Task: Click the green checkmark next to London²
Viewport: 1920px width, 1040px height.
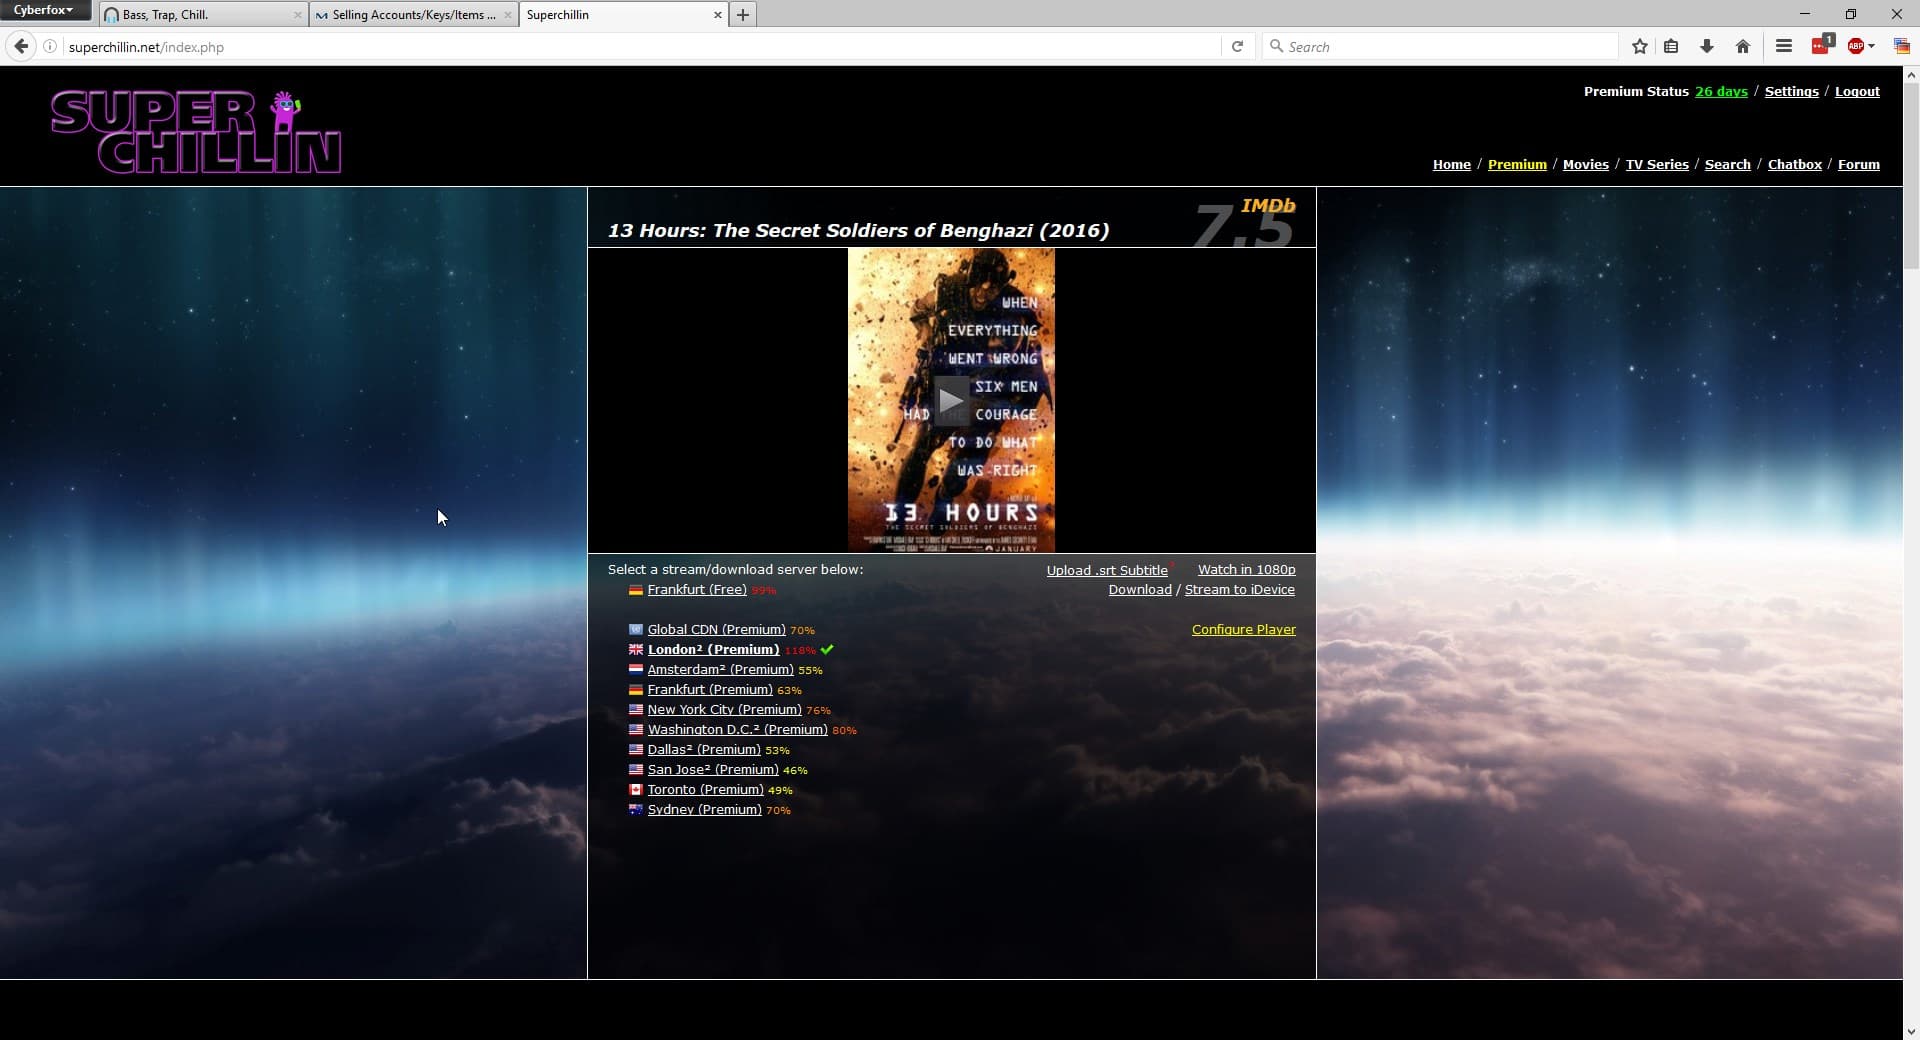Action: point(827,649)
